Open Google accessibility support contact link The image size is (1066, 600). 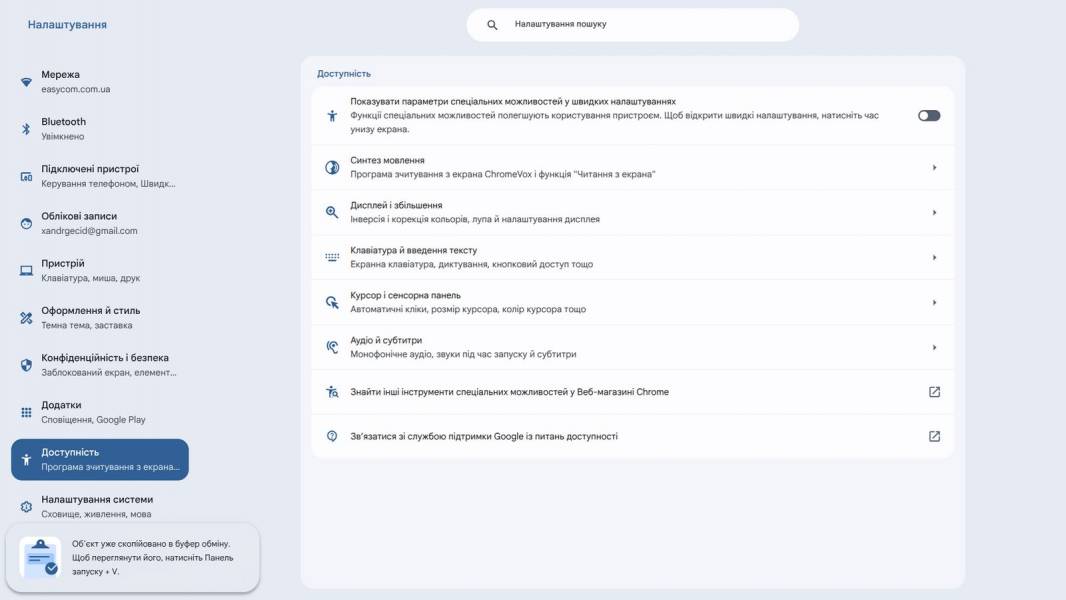click(x=632, y=436)
